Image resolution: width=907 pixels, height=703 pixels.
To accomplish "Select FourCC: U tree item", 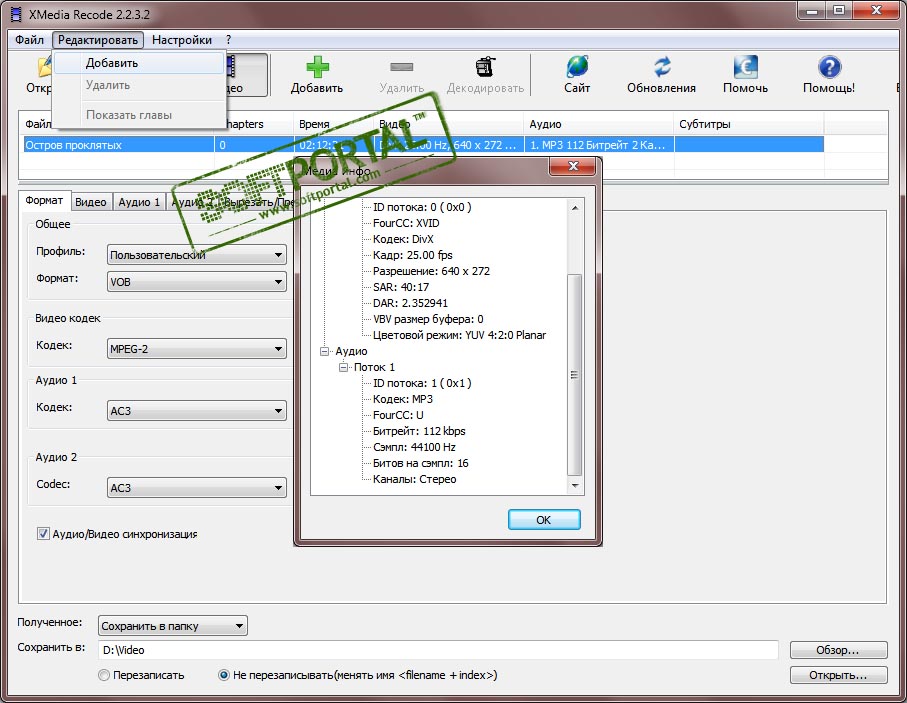I will [x=398, y=415].
